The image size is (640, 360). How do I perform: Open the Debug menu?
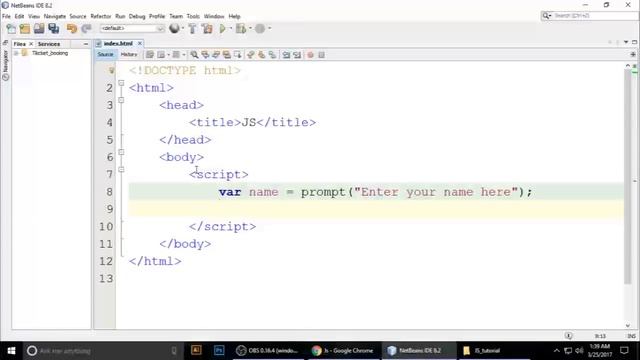137,16
